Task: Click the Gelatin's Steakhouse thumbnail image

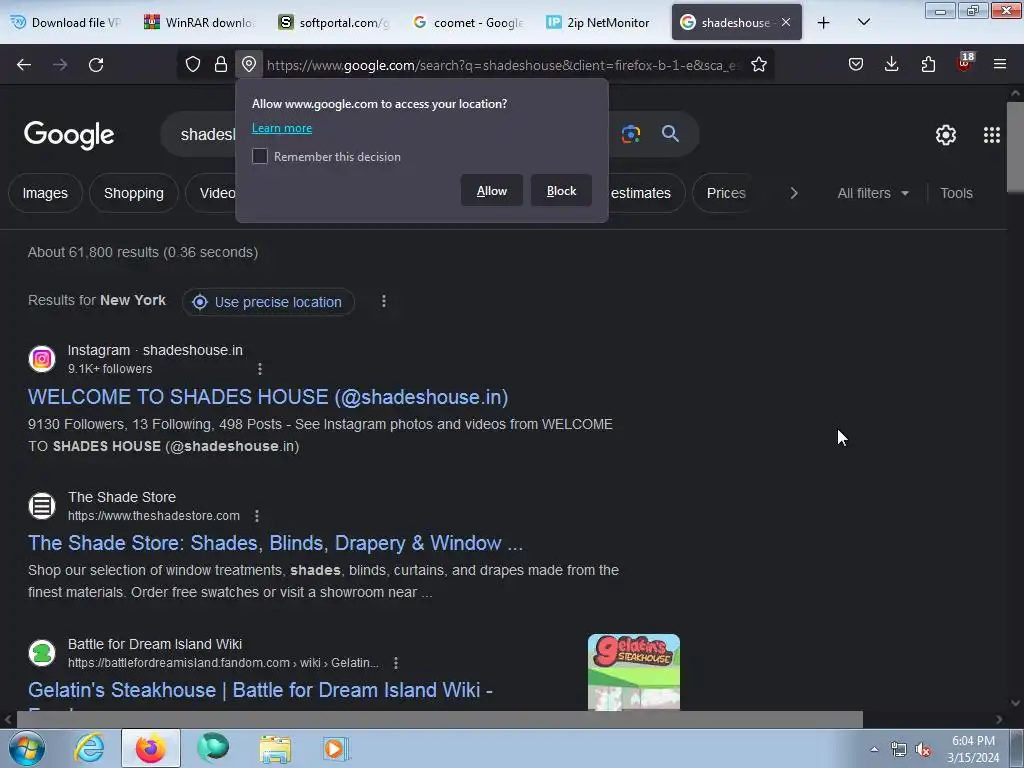Action: [x=633, y=672]
